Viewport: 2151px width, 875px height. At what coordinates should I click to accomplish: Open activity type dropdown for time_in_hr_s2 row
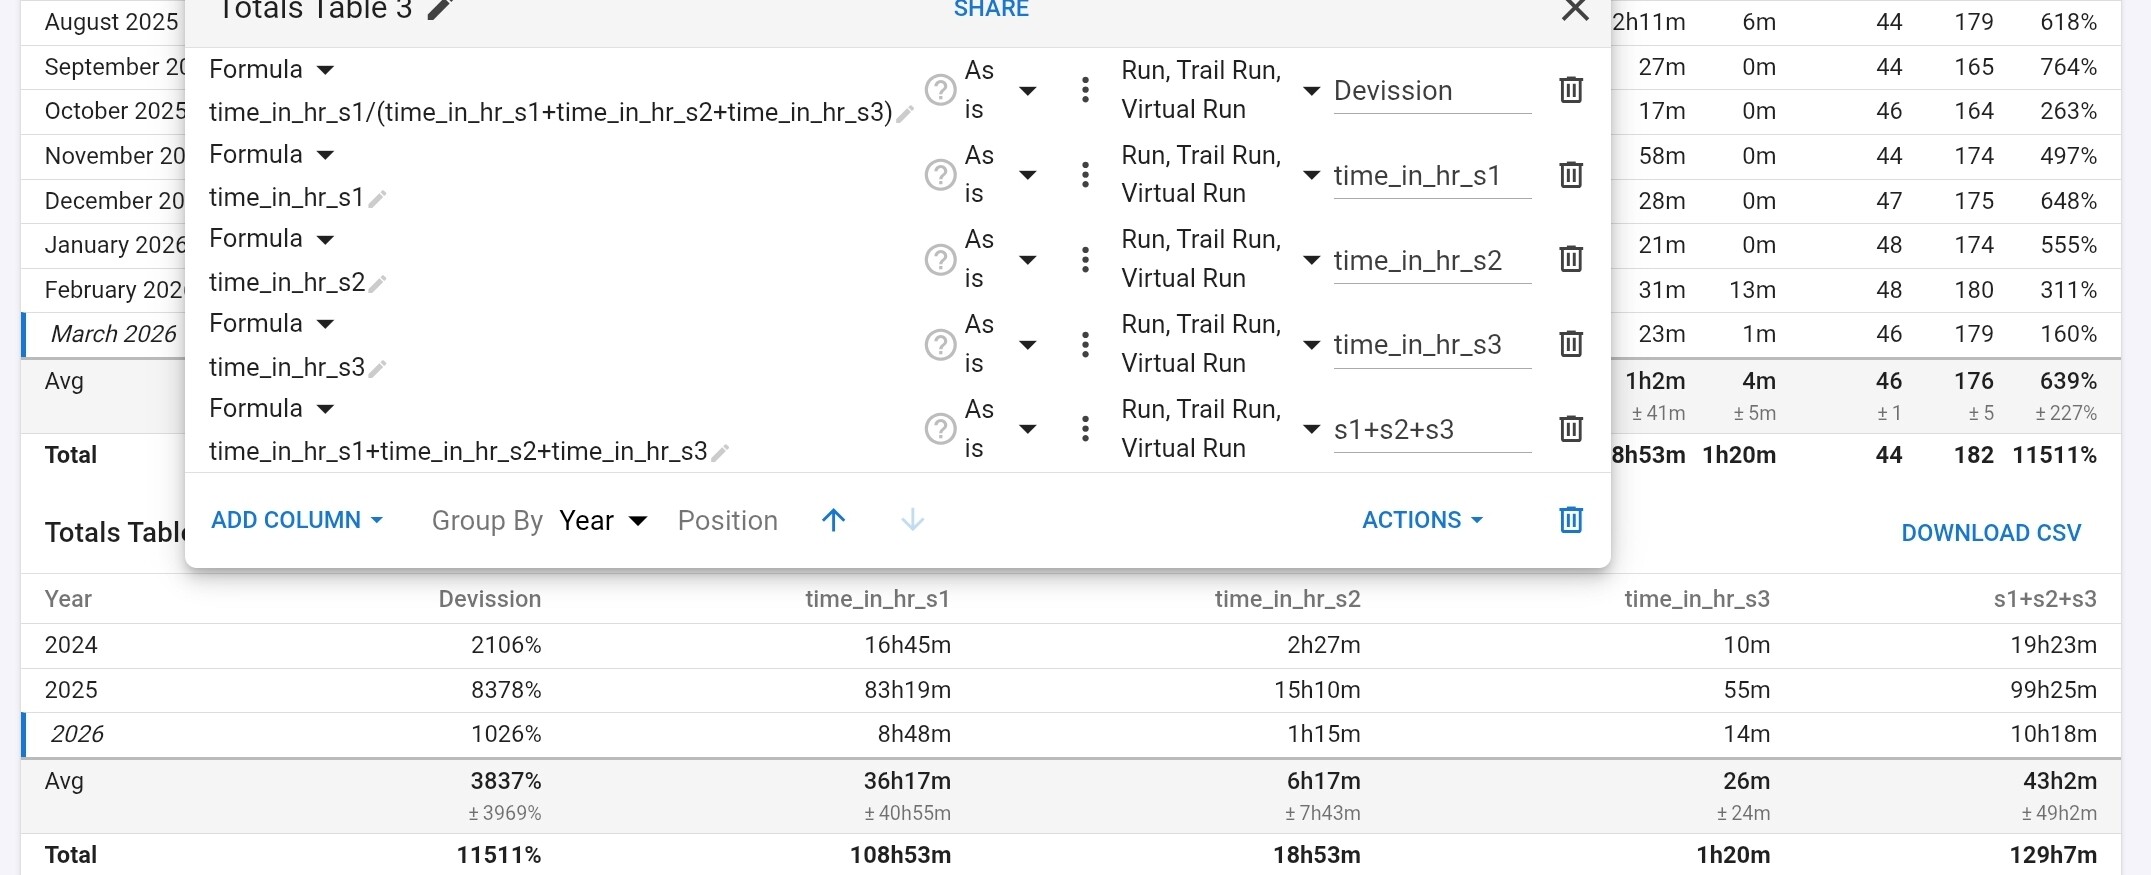coord(1311,260)
